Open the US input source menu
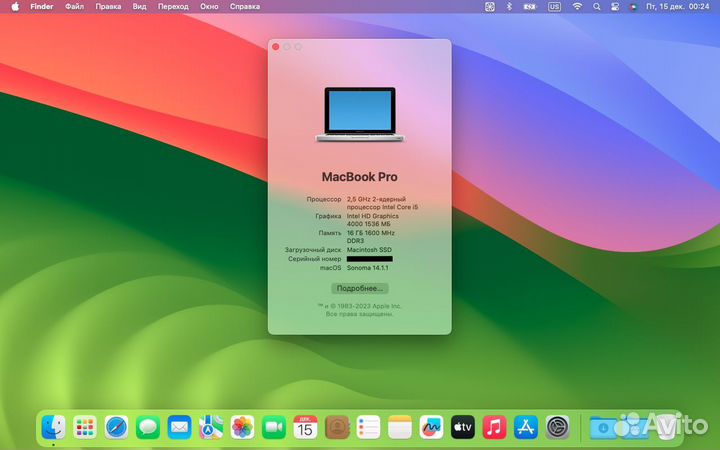Screen dimensions: 720x450 554,6
